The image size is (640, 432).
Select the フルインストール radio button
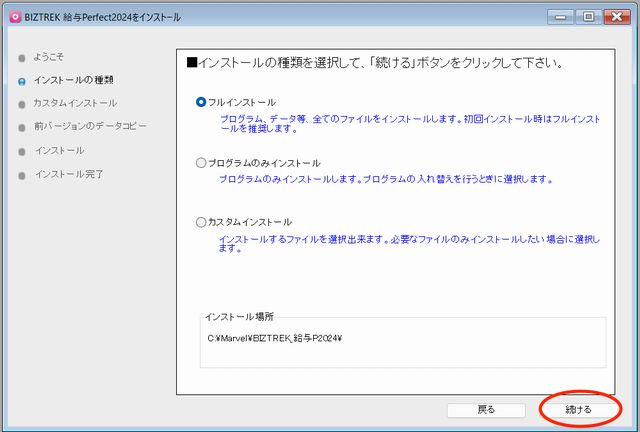click(x=200, y=102)
